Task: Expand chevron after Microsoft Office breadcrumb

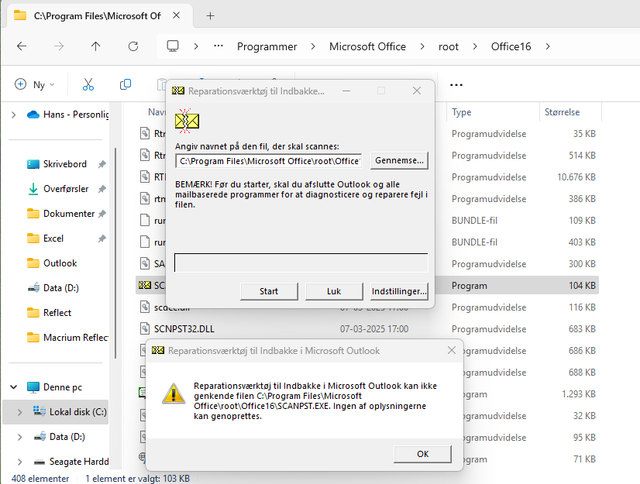Action: [x=422, y=47]
